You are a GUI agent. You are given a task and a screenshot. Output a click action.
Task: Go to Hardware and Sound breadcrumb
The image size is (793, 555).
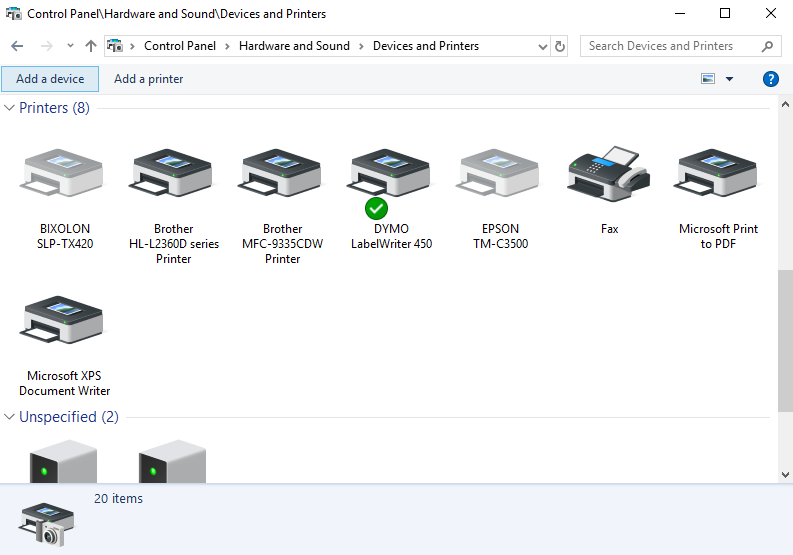294,46
